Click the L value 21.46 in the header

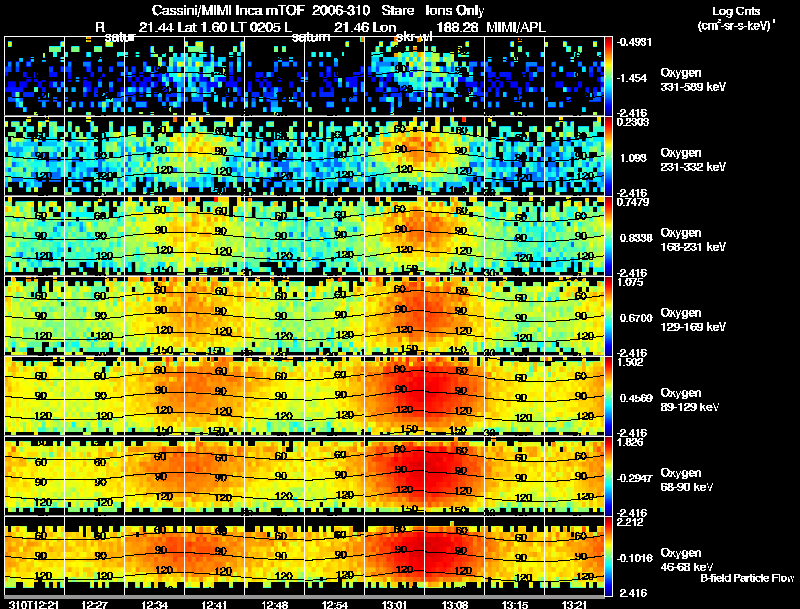click(352, 27)
